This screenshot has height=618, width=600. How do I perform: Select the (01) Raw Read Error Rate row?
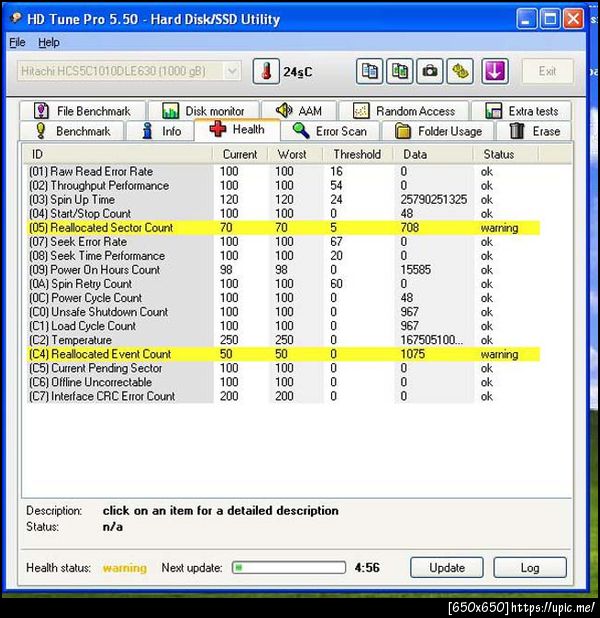coord(283,171)
